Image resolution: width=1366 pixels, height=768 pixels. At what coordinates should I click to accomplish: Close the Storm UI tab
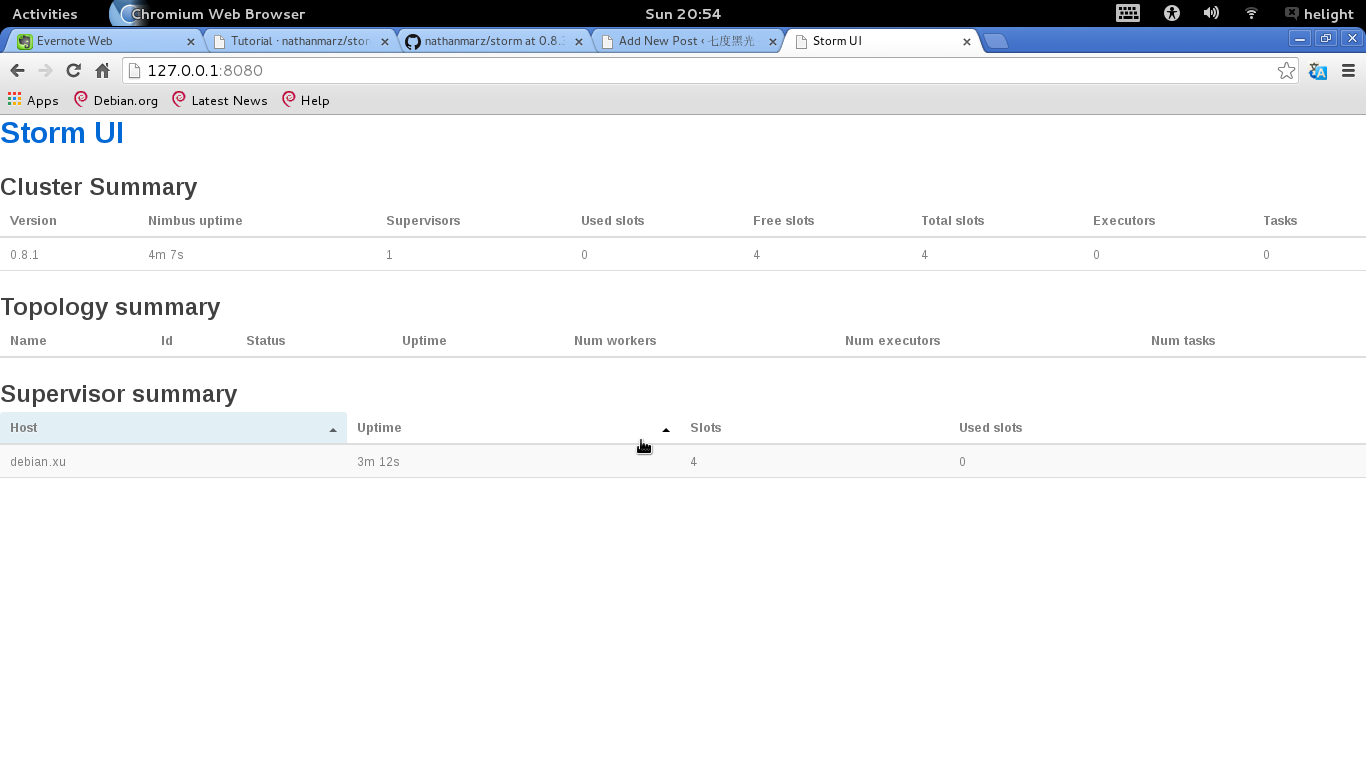tap(967, 42)
